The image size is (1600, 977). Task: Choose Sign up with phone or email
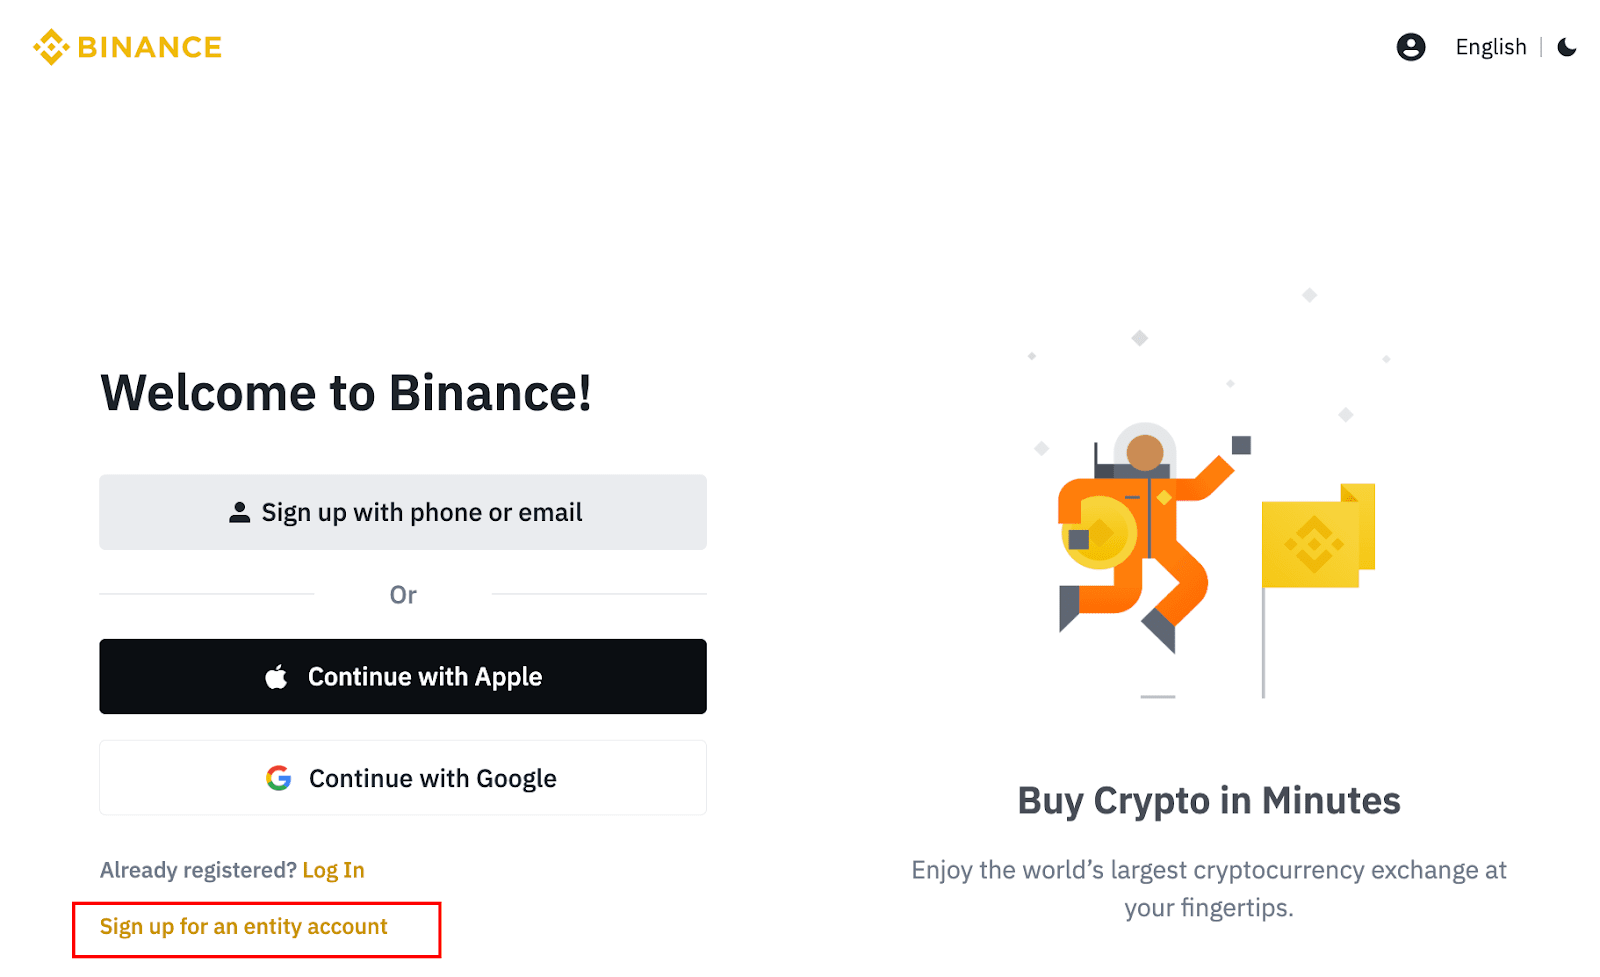(x=403, y=512)
